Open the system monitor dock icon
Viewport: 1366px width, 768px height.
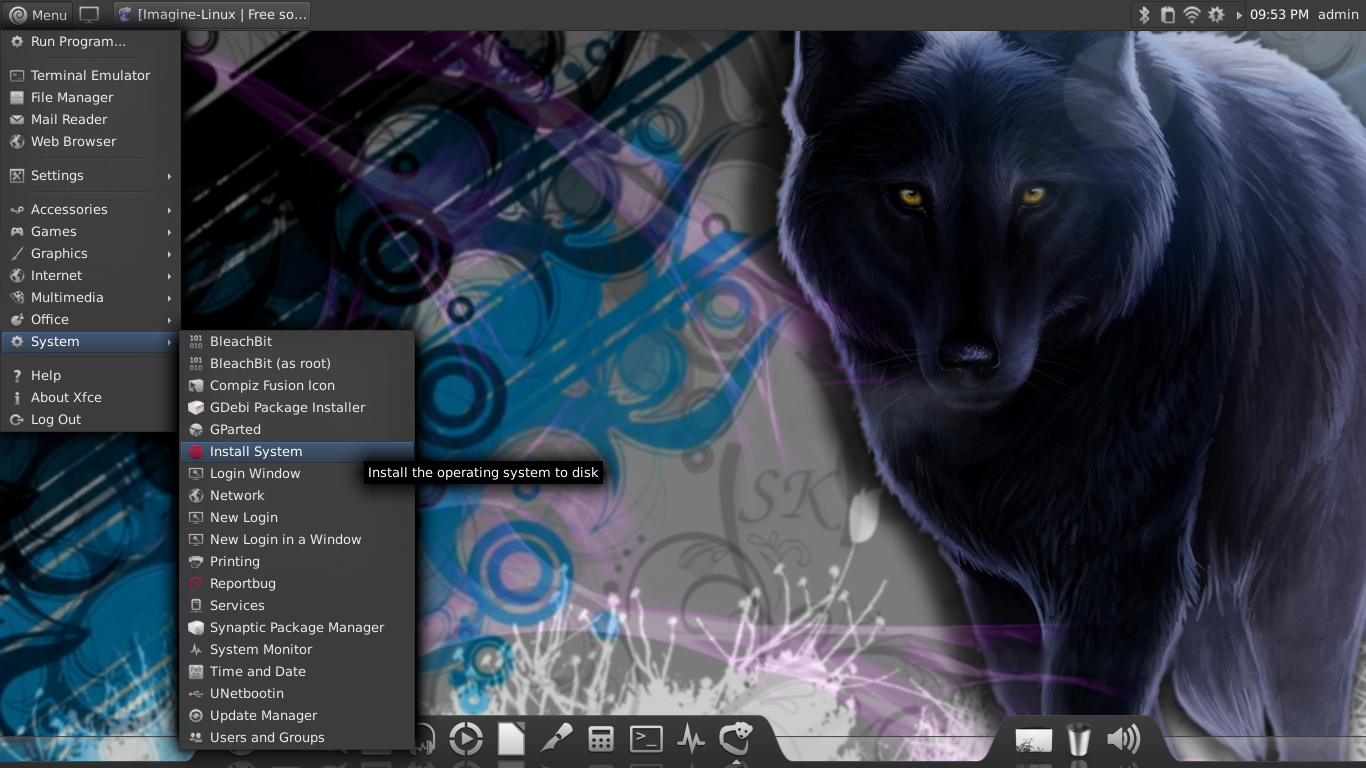tap(691, 739)
